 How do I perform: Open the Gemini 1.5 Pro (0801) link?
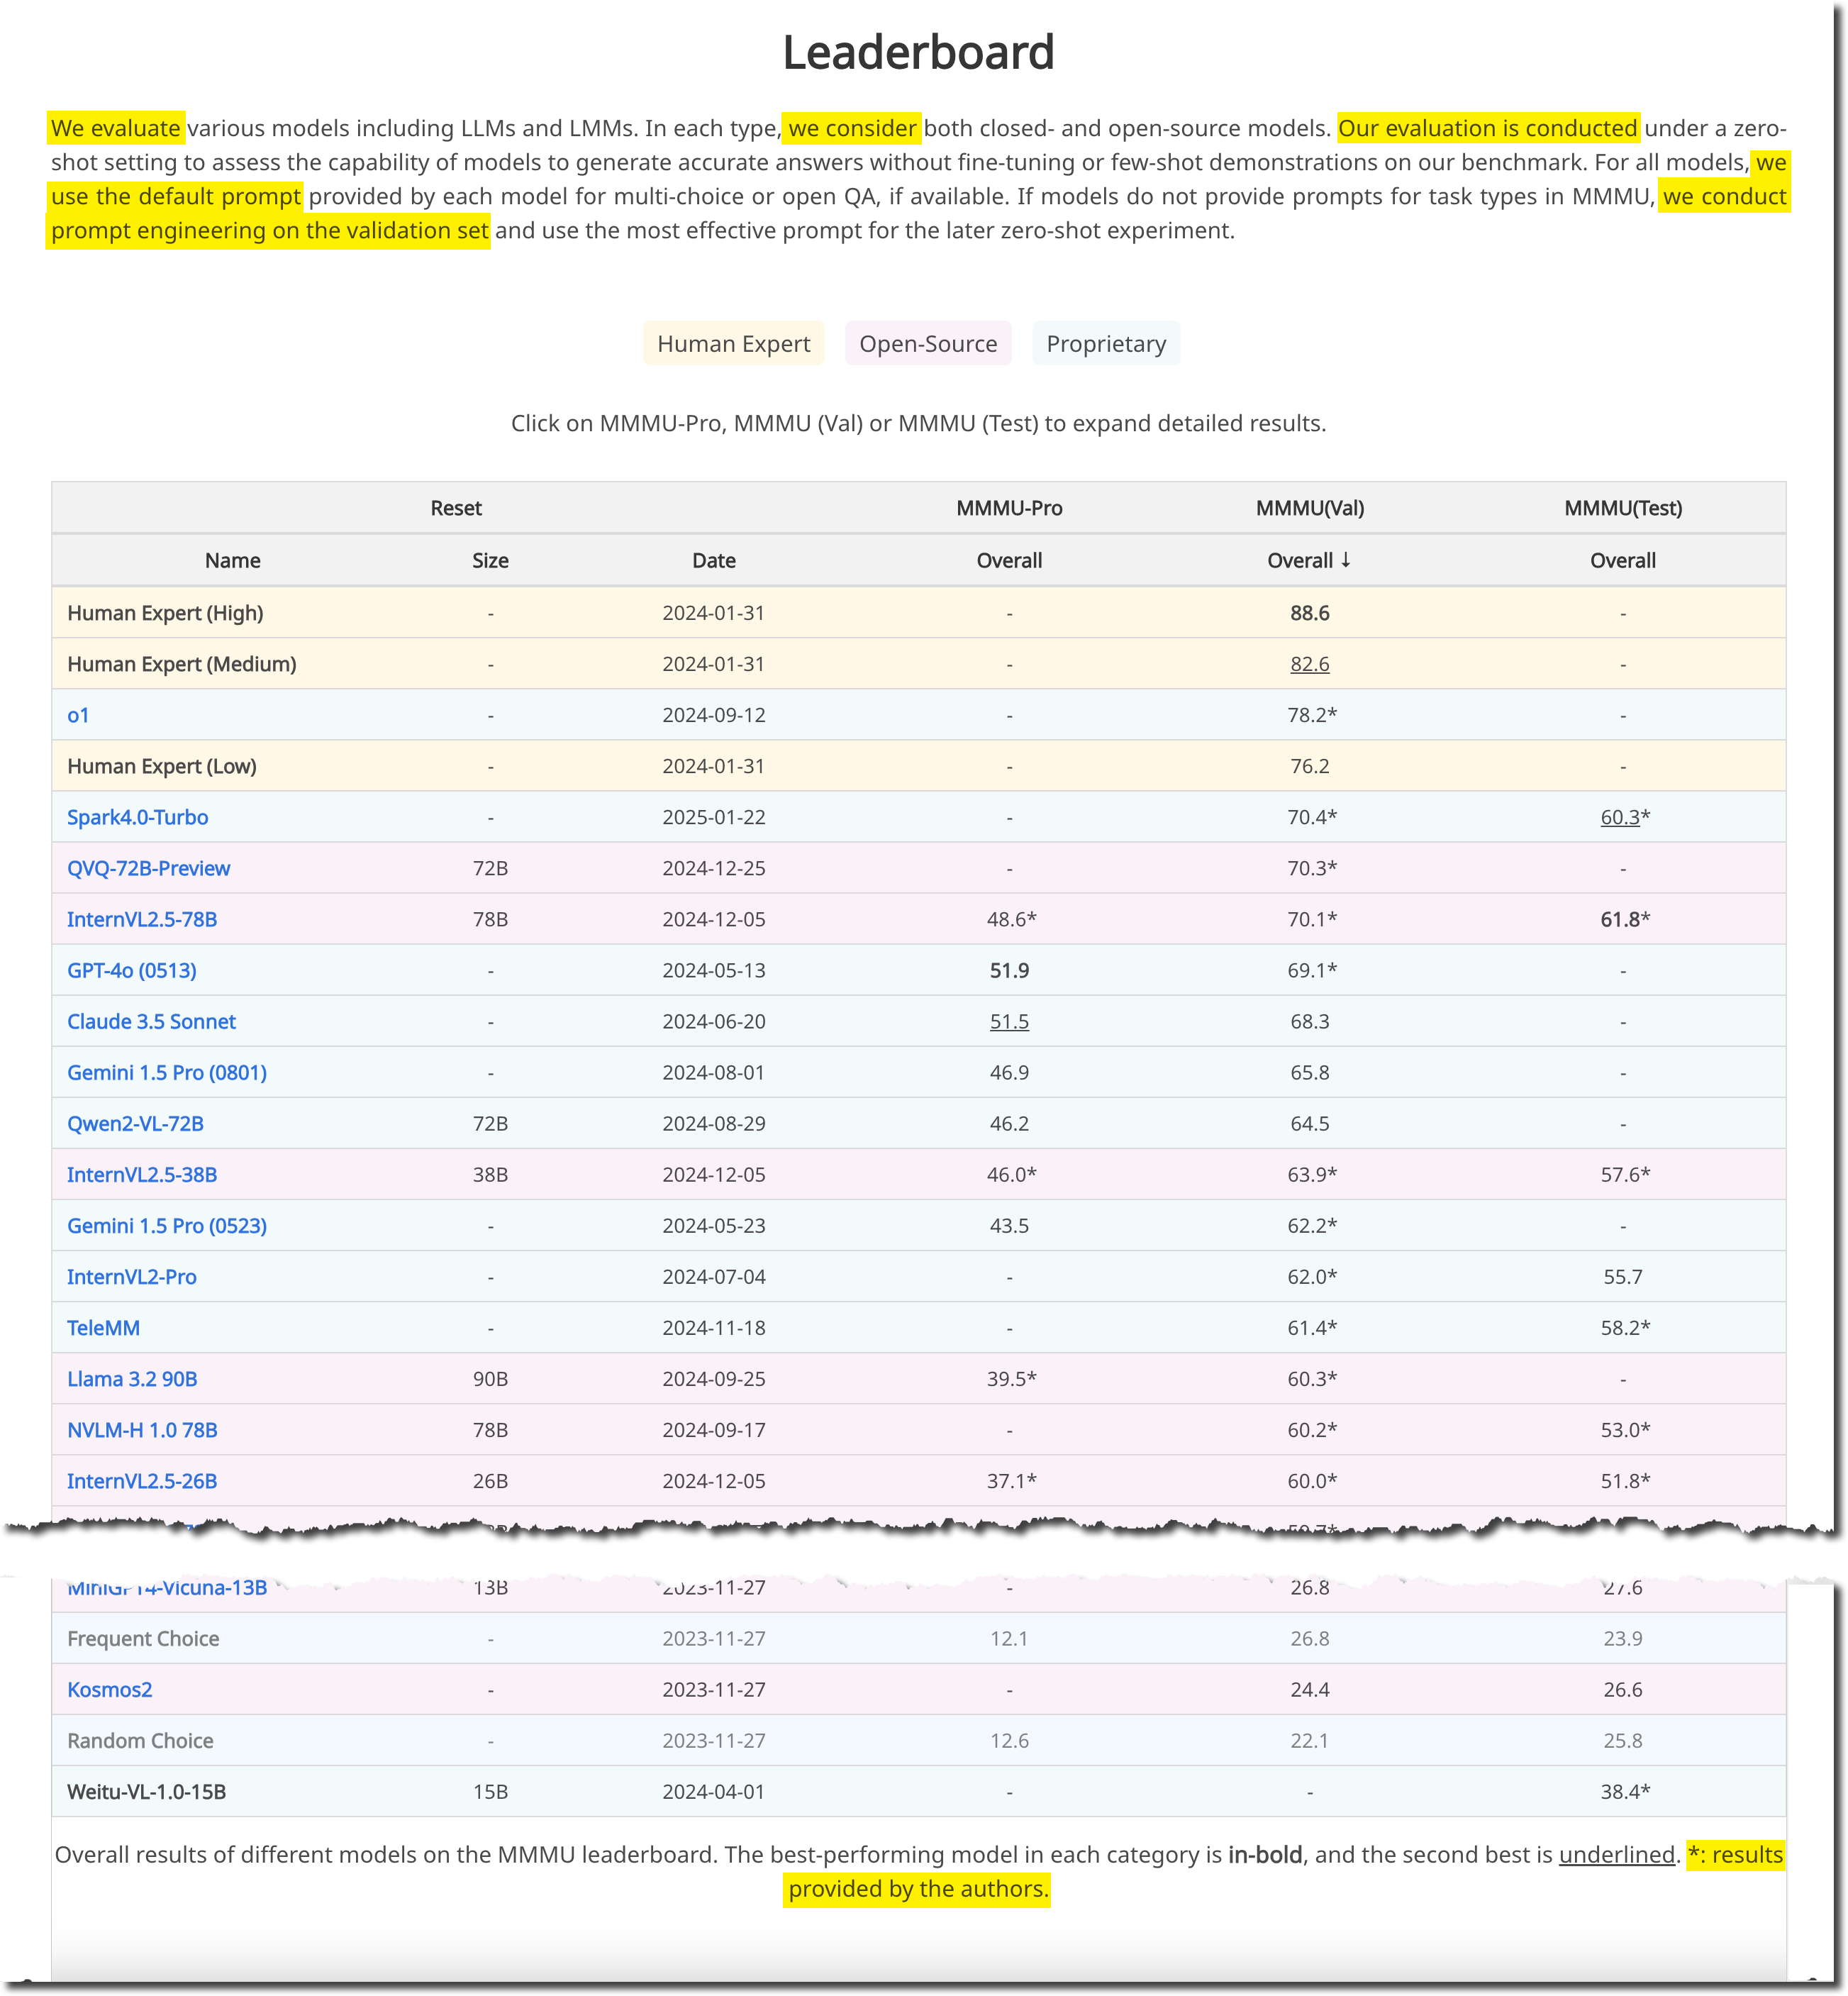(x=166, y=1072)
